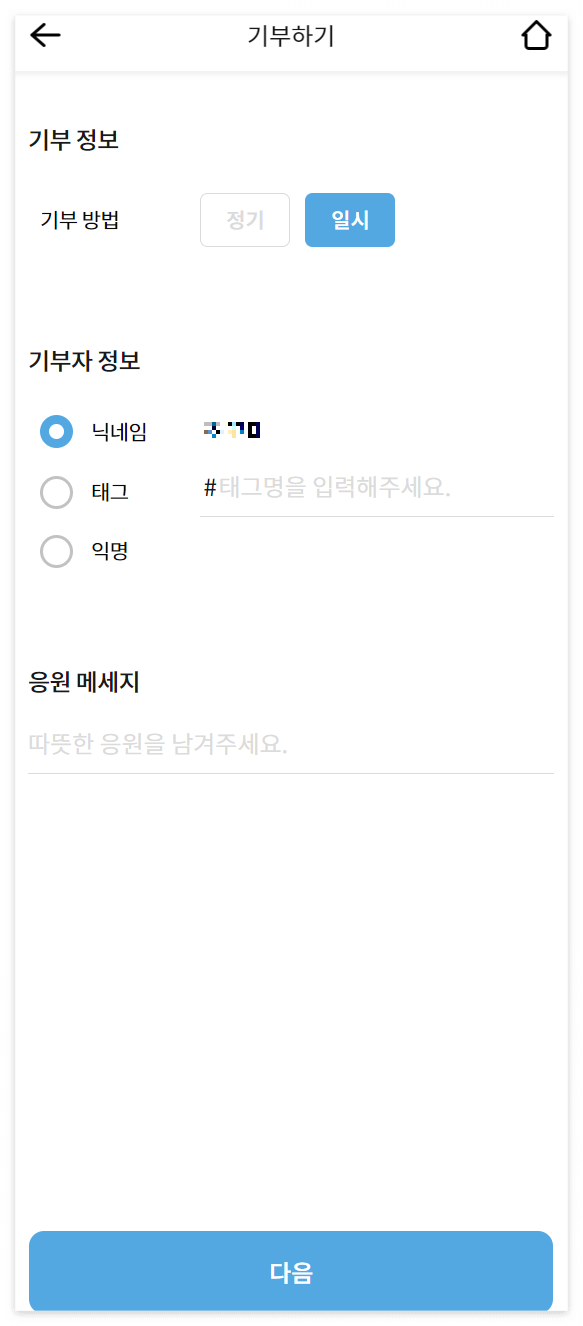This screenshot has width=583, height=1326.
Task: Toggle the 정기 donation option
Action: 244,219
